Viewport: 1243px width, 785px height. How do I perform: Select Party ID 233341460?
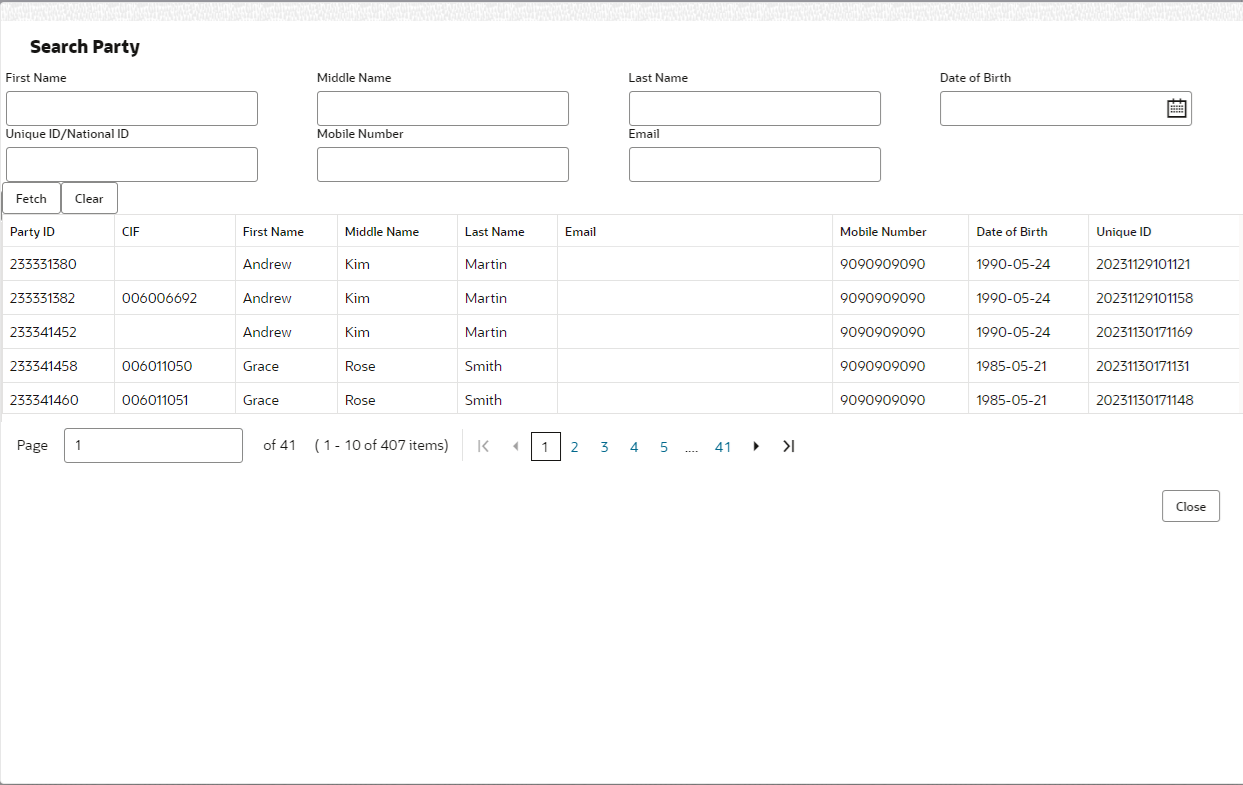click(x=44, y=400)
